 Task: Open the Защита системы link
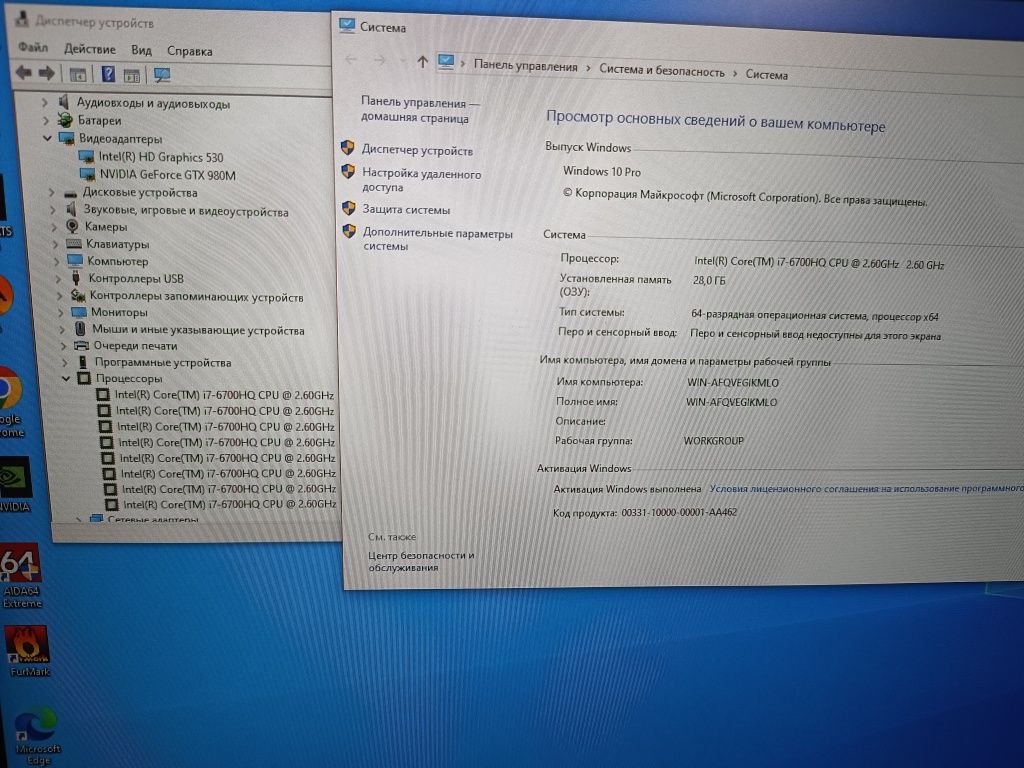(x=406, y=210)
